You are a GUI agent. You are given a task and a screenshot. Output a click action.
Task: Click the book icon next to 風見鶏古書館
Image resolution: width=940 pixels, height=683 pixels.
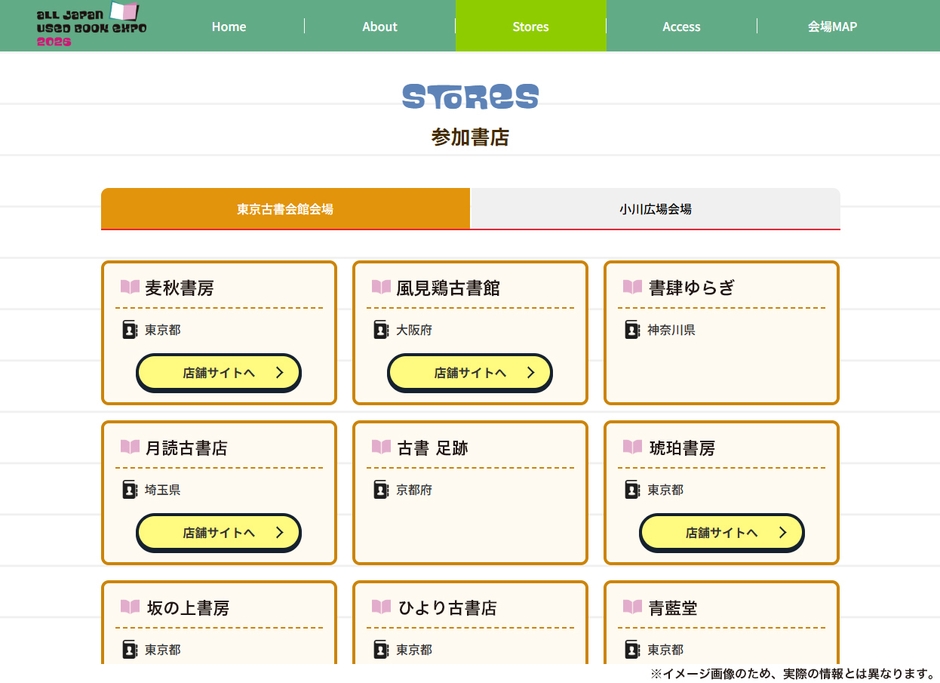[381, 287]
